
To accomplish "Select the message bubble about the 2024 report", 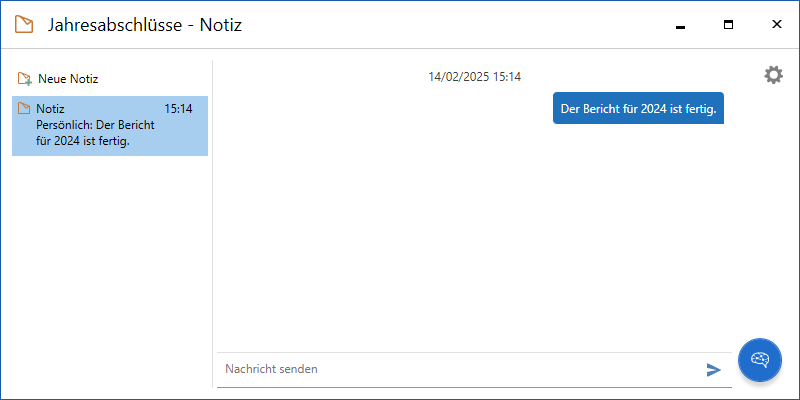I will 638,109.
